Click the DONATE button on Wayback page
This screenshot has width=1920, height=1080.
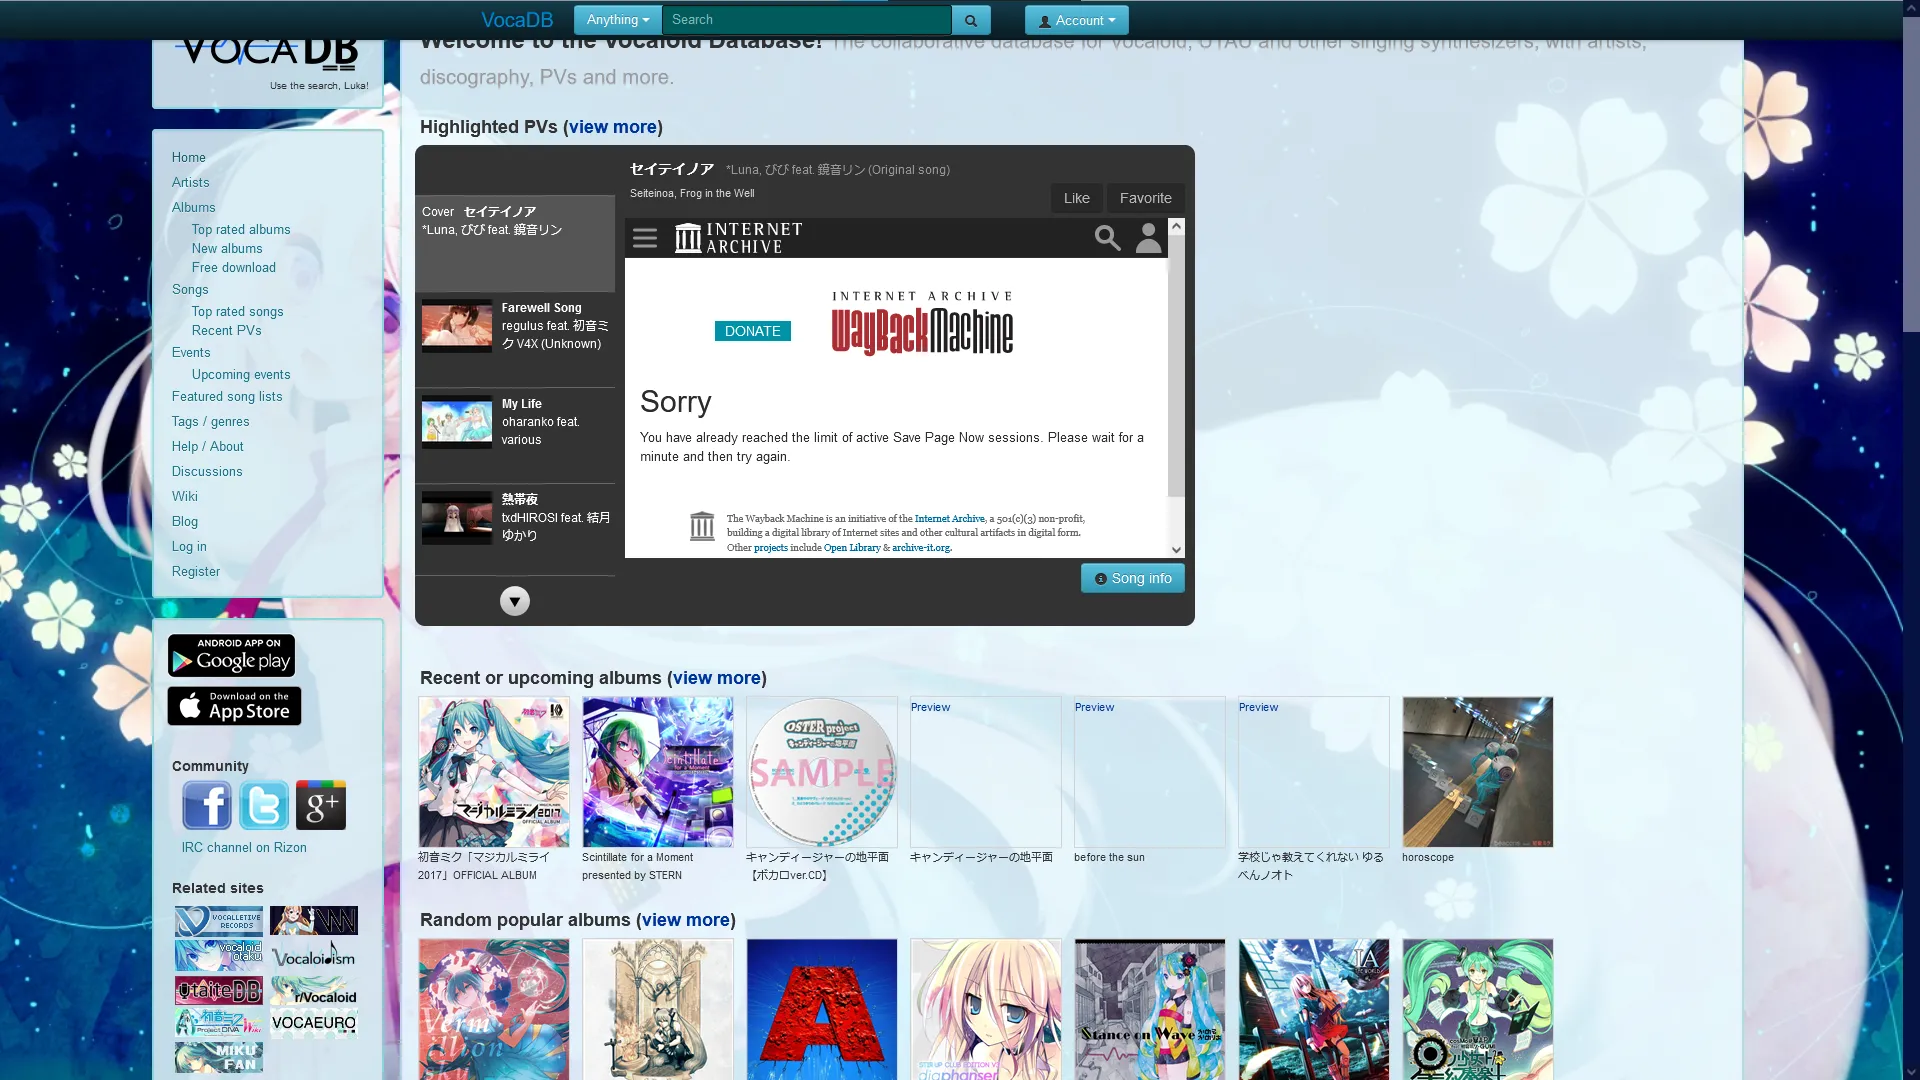tap(752, 331)
